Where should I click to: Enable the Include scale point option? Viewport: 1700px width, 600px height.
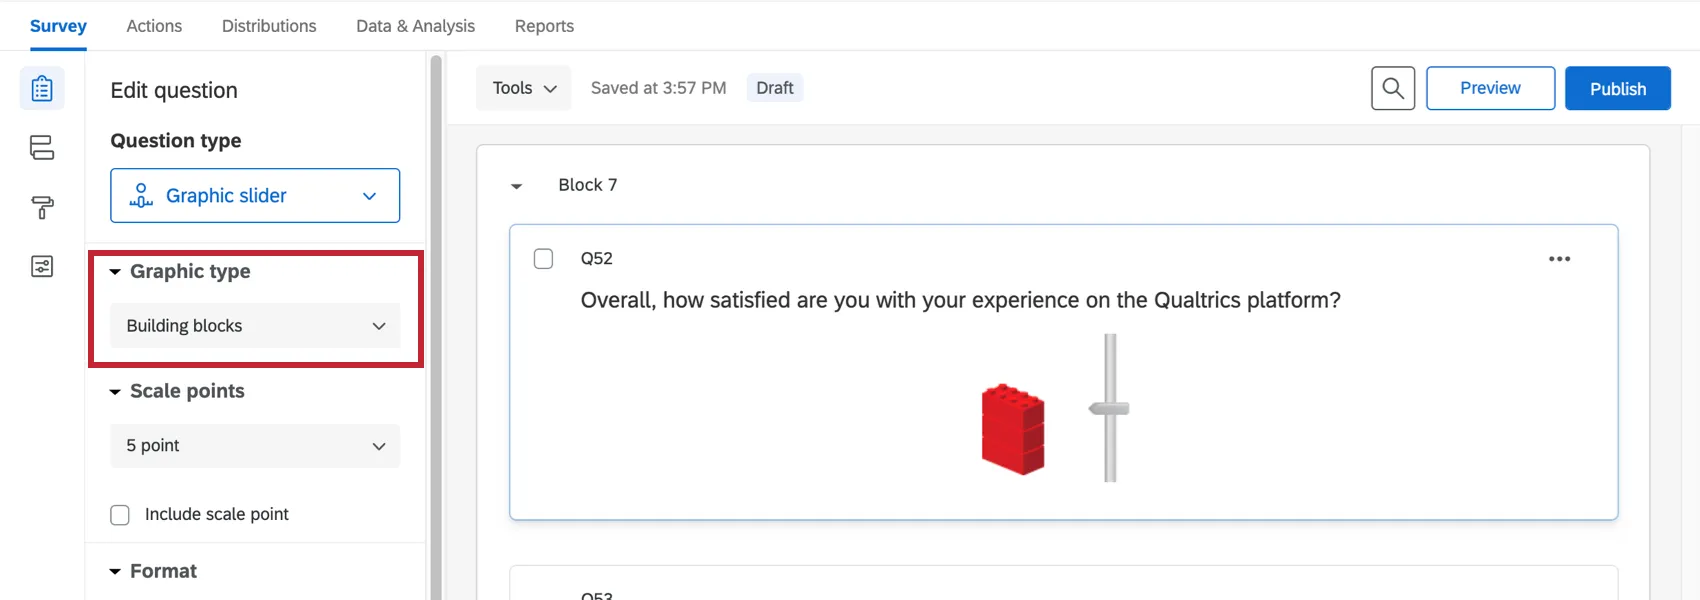click(119, 514)
